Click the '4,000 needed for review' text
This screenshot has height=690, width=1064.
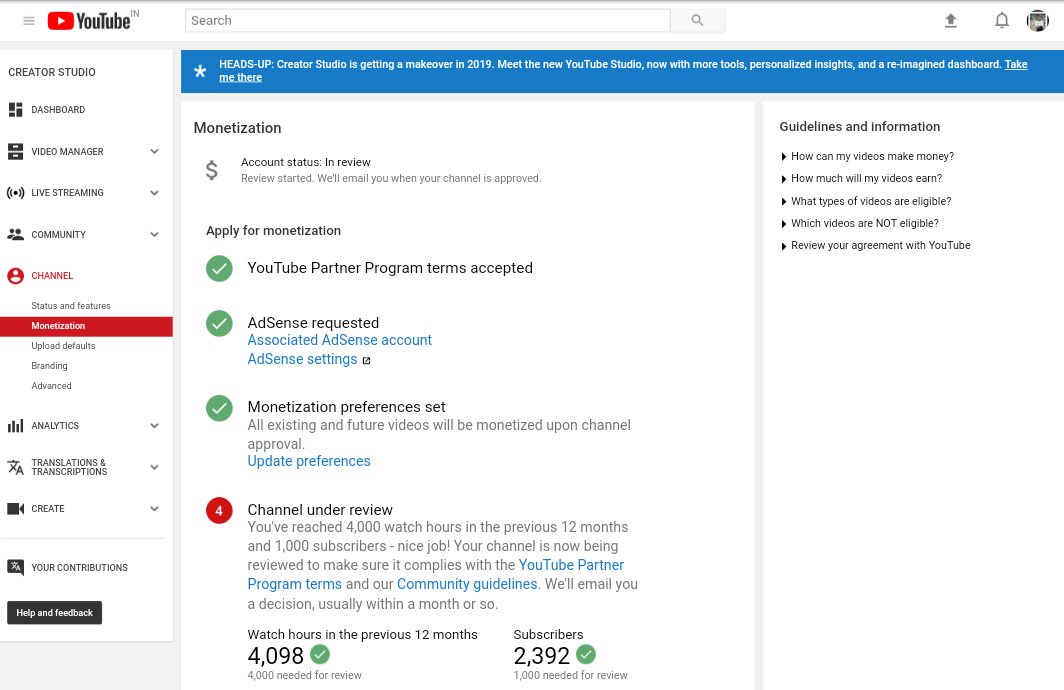[304, 676]
